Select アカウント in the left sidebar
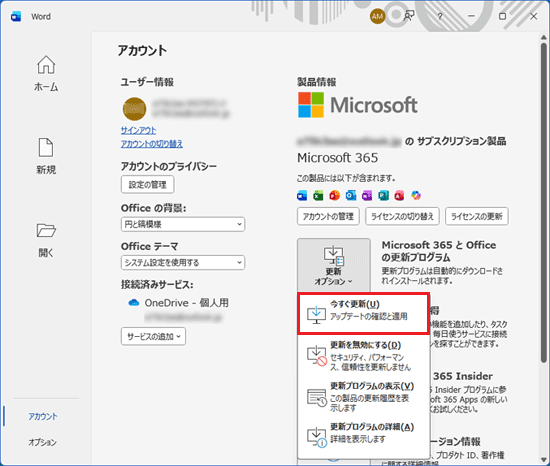Screen dimensions: 550x466 coord(42,416)
